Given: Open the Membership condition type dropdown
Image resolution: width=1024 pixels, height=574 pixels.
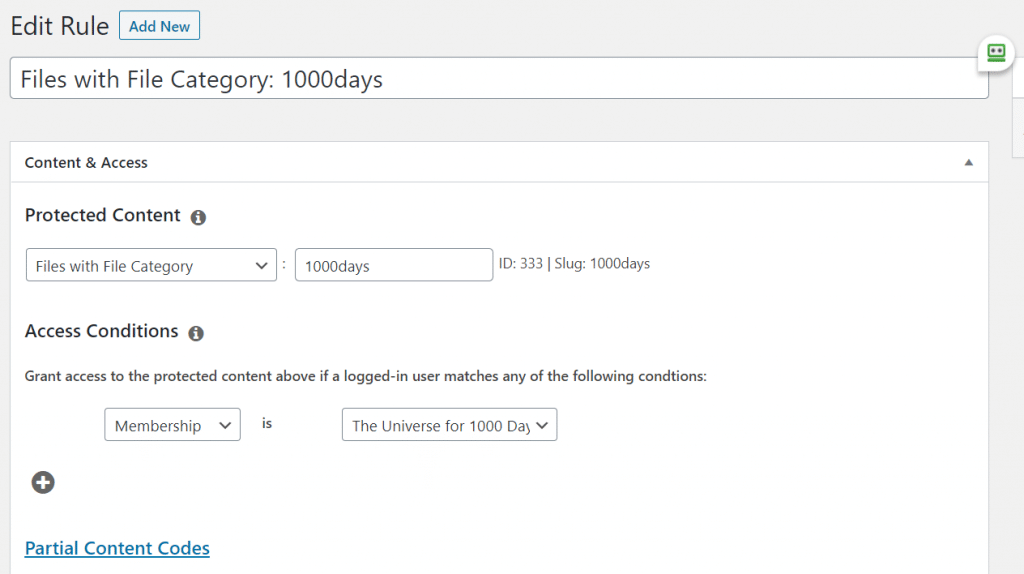Looking at the screenshot, I should tap(172, 426).
